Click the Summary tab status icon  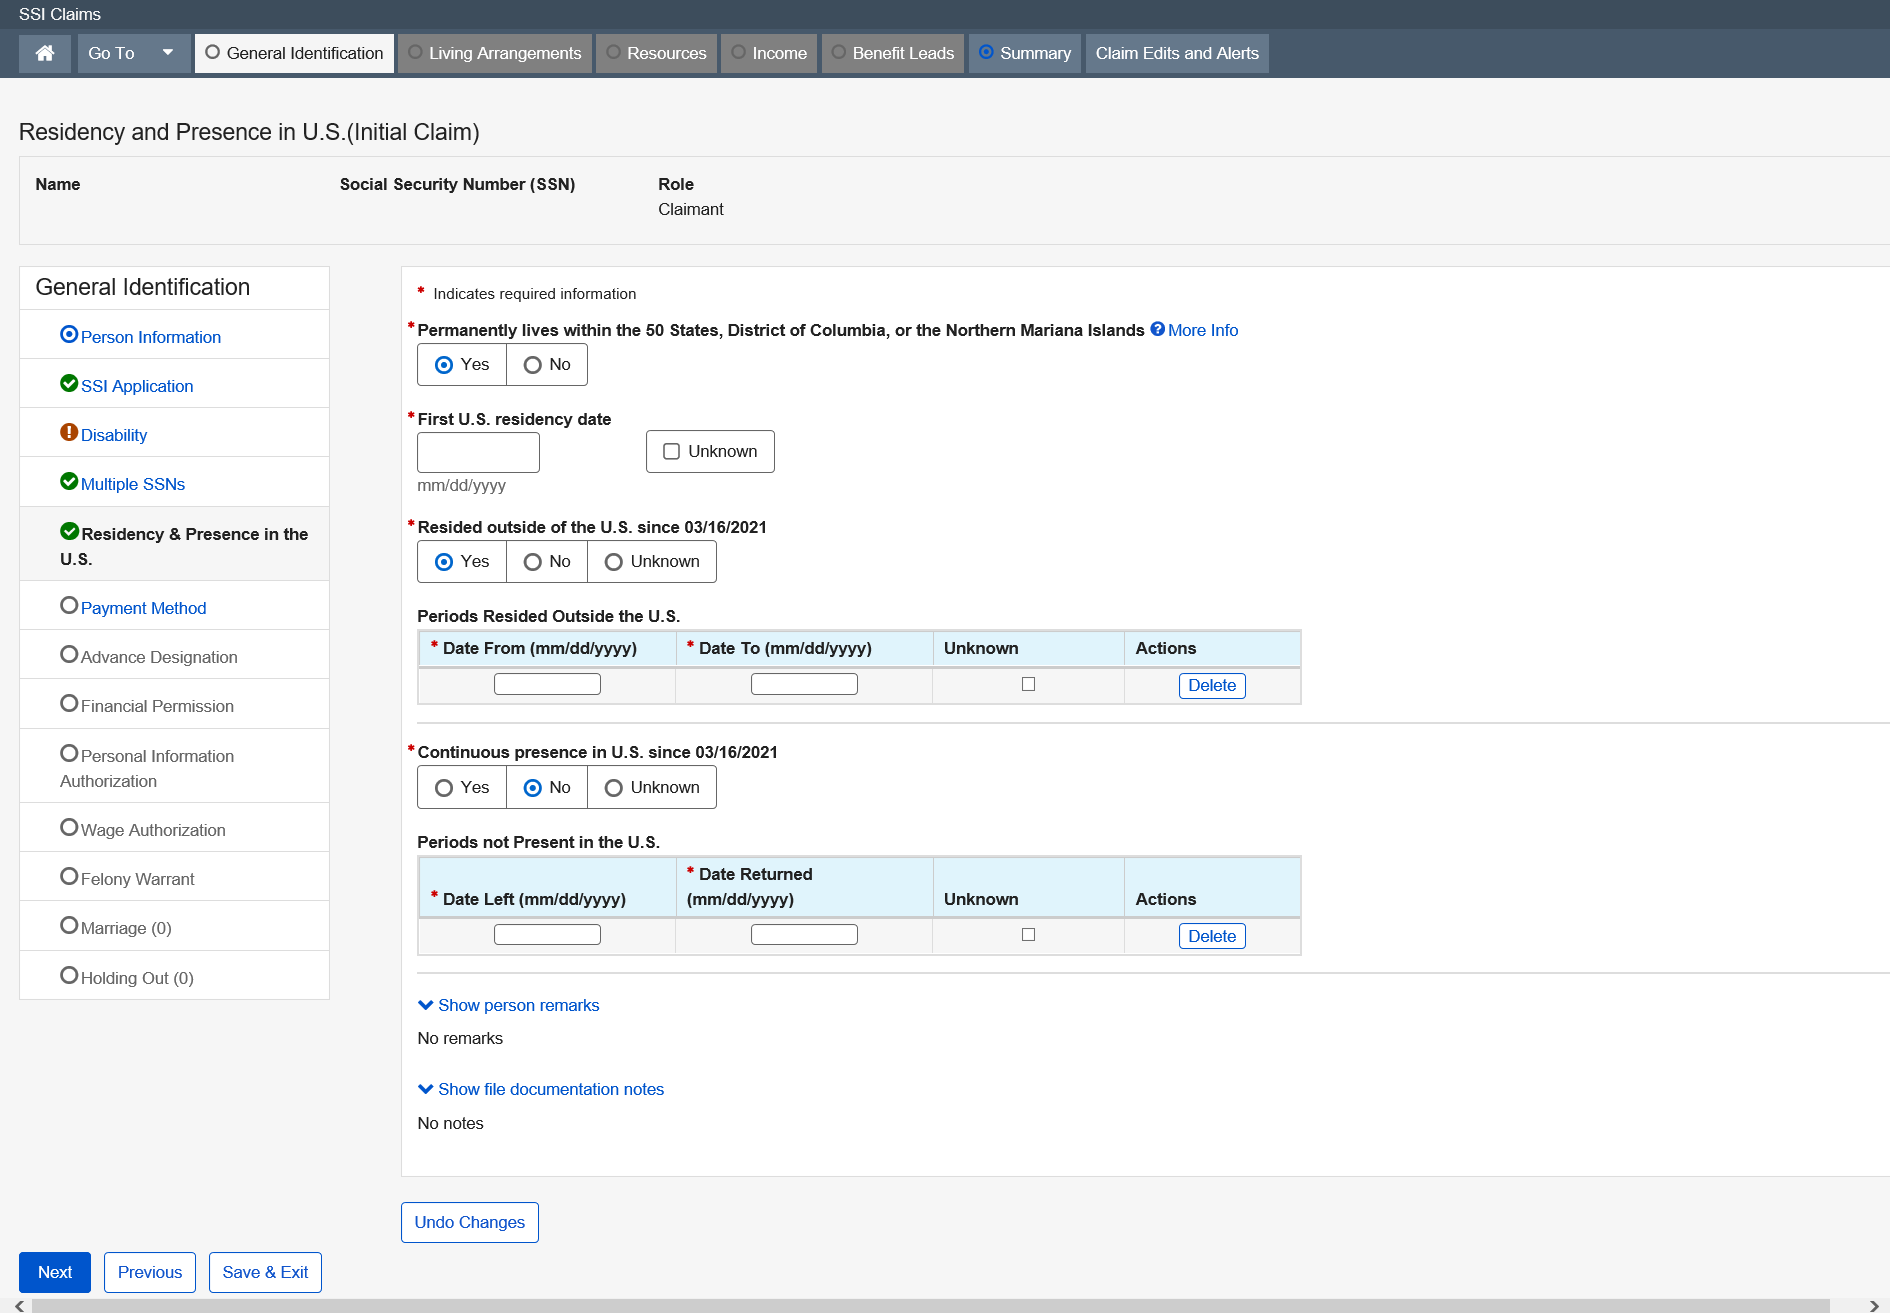click(x=986, y=52)
